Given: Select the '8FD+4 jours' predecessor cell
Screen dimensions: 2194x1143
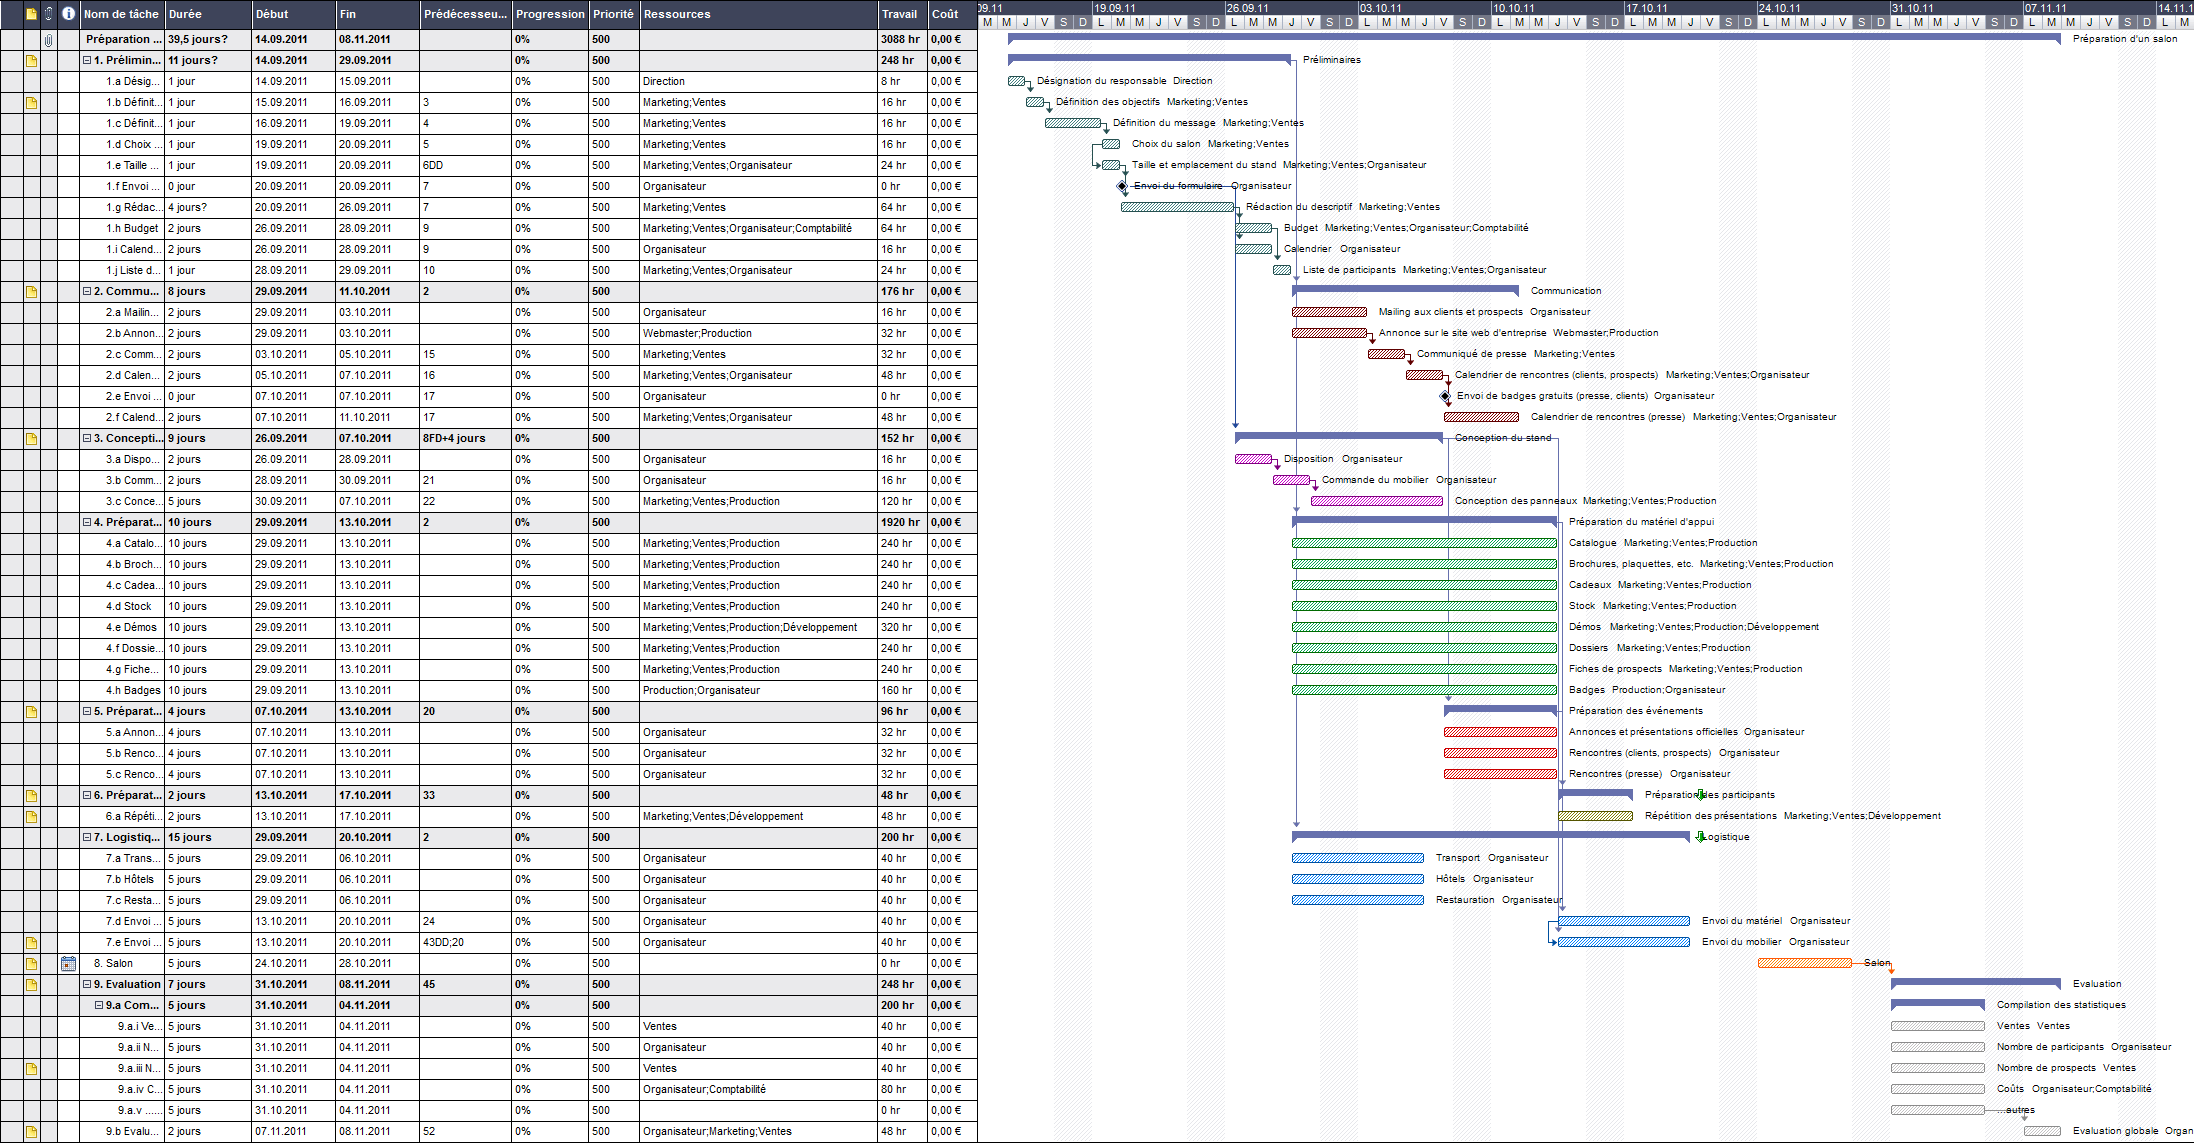Looking at the screenshot, I should [x=465, y=439].
